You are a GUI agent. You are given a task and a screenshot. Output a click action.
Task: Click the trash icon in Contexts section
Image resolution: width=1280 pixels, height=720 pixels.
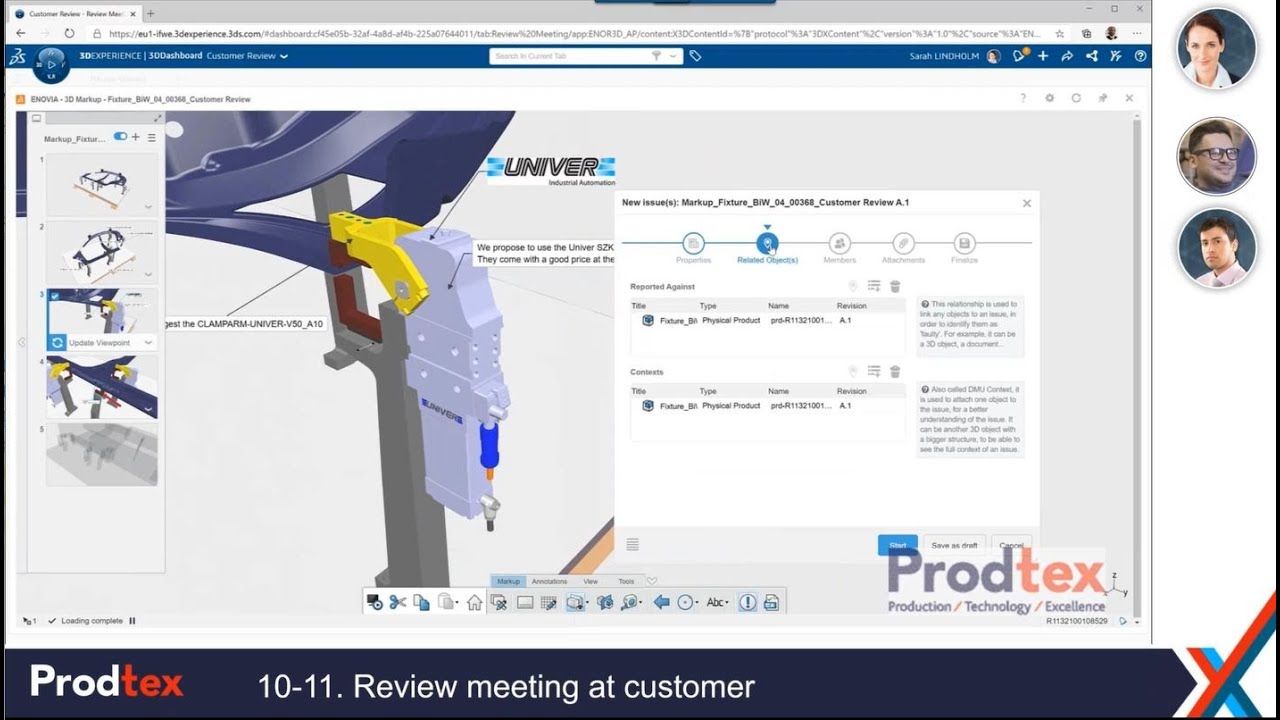point(895,372)
